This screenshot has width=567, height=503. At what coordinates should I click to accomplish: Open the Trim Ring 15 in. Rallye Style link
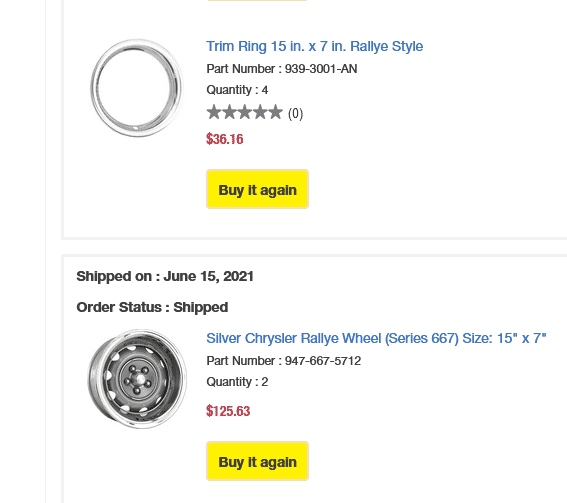[x=315, y=47]
